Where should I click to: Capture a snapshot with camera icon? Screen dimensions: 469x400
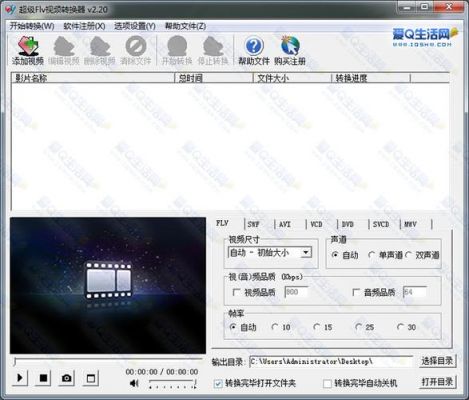point(67,378)
